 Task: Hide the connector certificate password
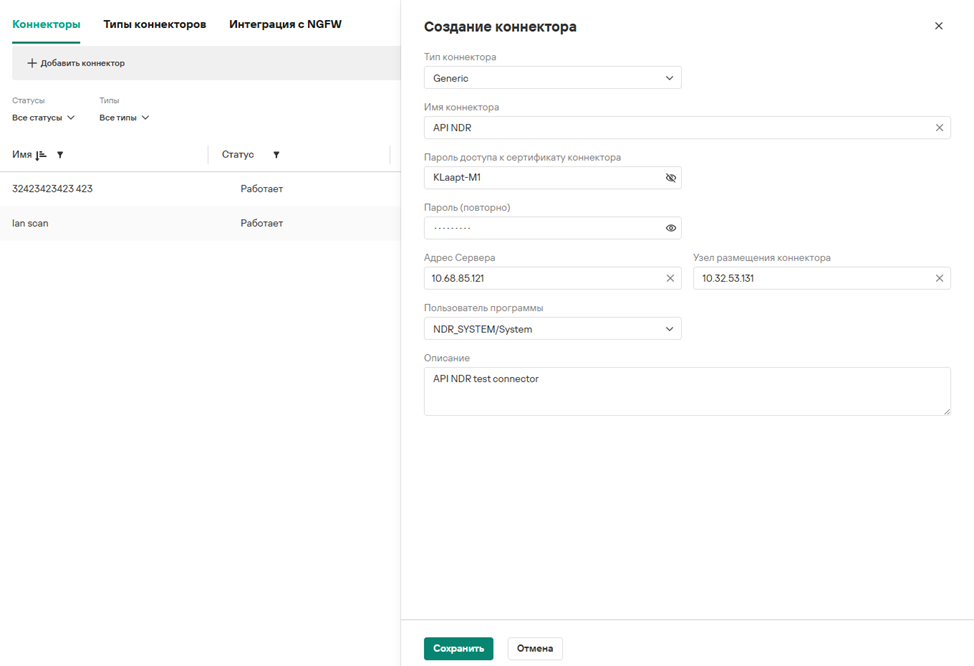pos(671,178)
